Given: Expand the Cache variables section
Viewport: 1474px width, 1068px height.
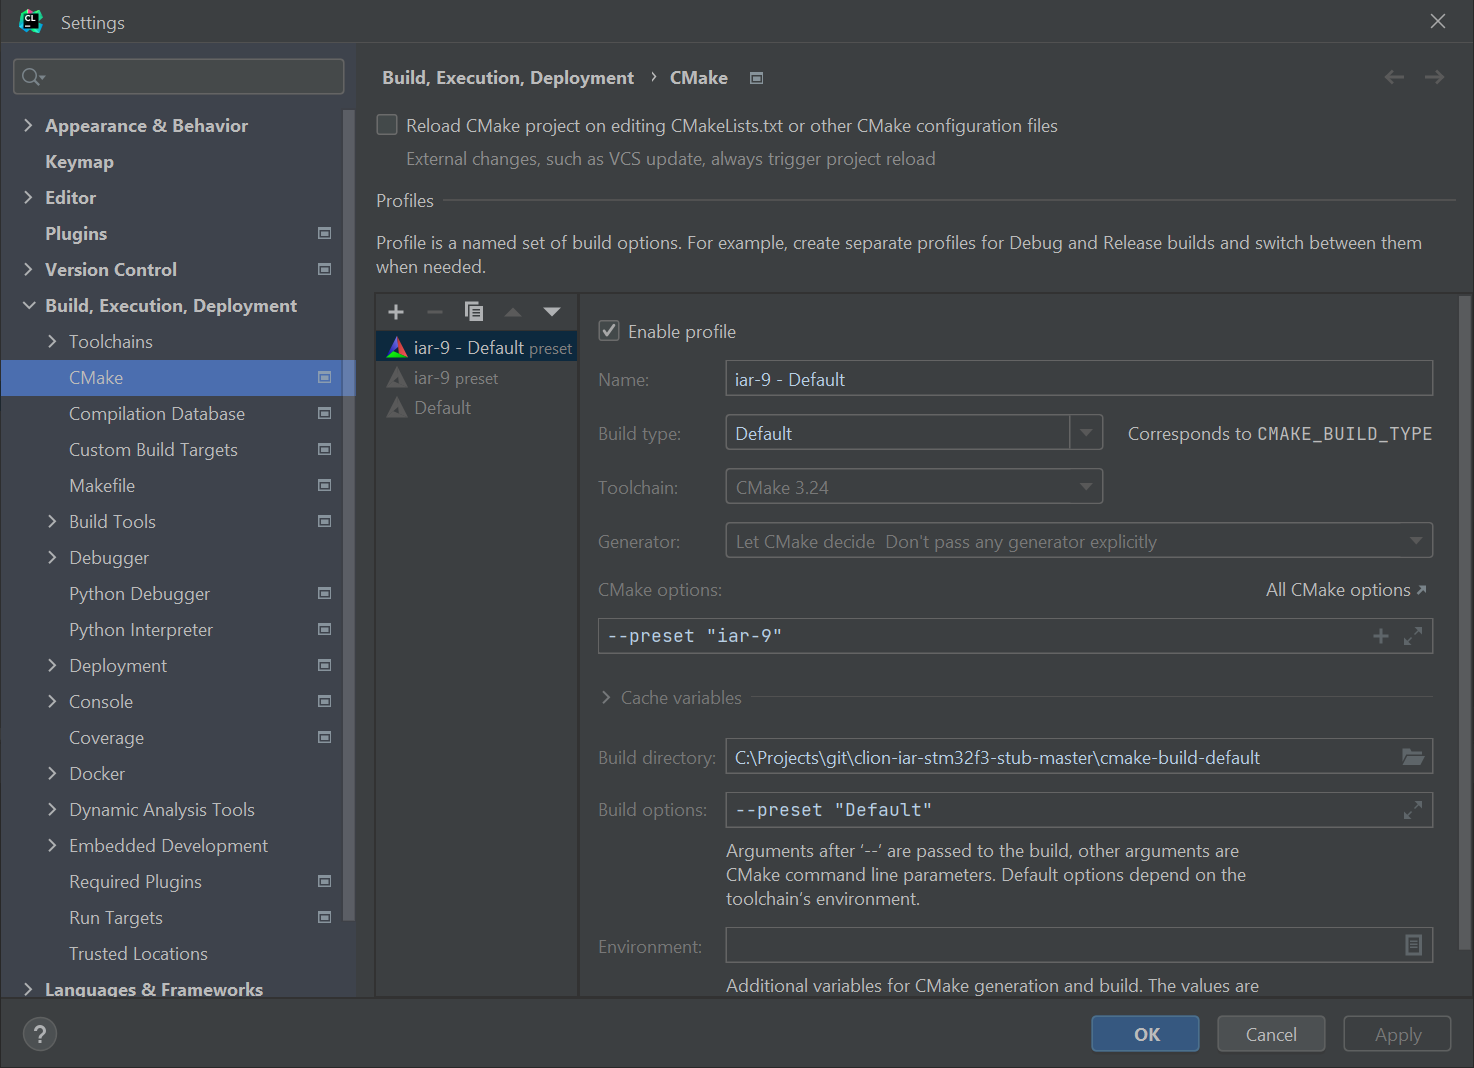Looking at the screenshot, I should coord(606,697).
